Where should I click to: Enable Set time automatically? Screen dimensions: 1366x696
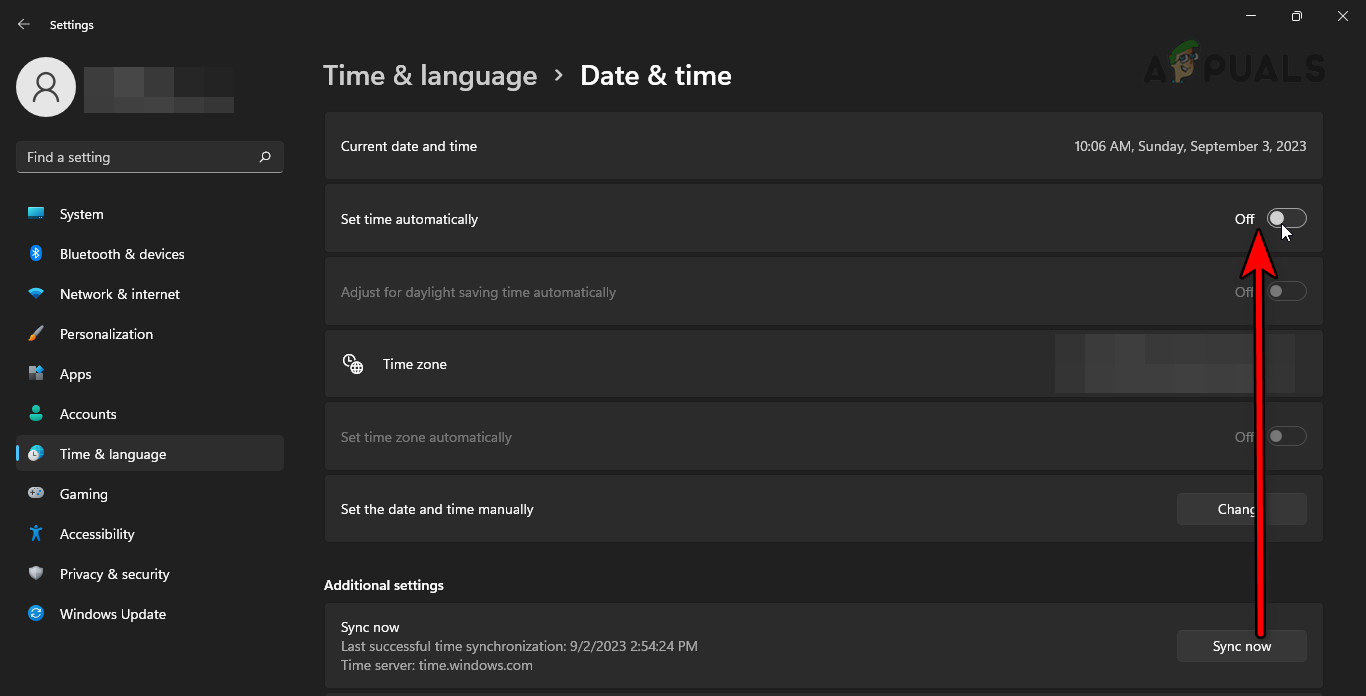1286,217
